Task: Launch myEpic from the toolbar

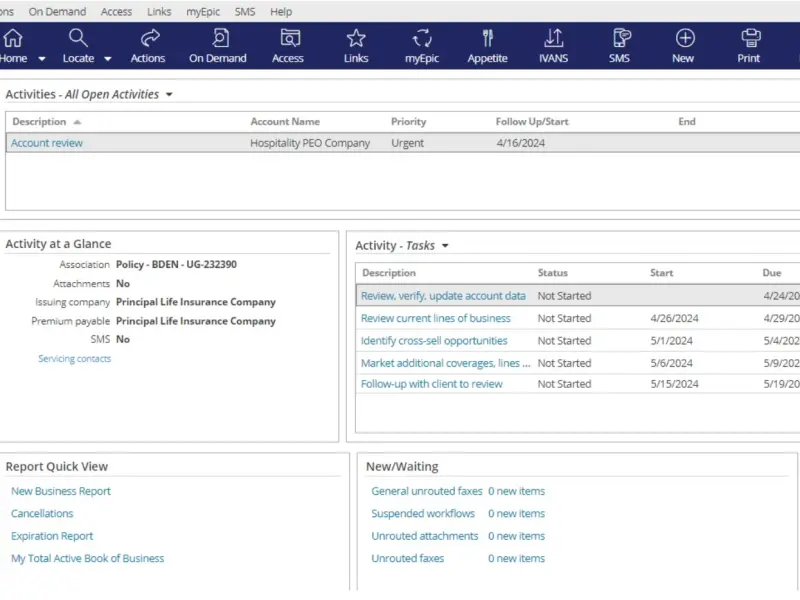Action: [422, 46]
